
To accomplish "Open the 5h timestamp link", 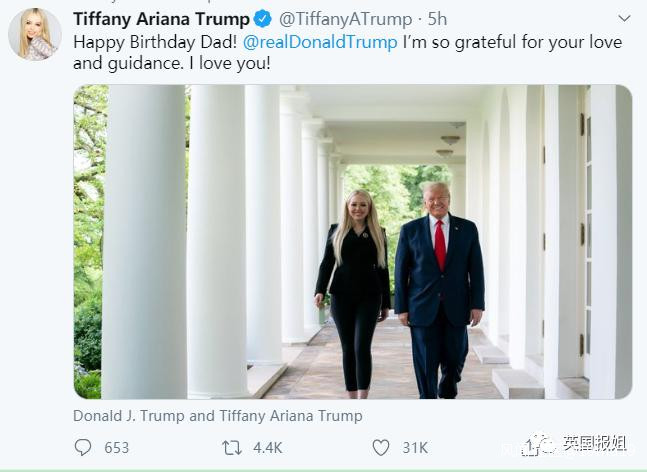I will click(x=436, y=18).
